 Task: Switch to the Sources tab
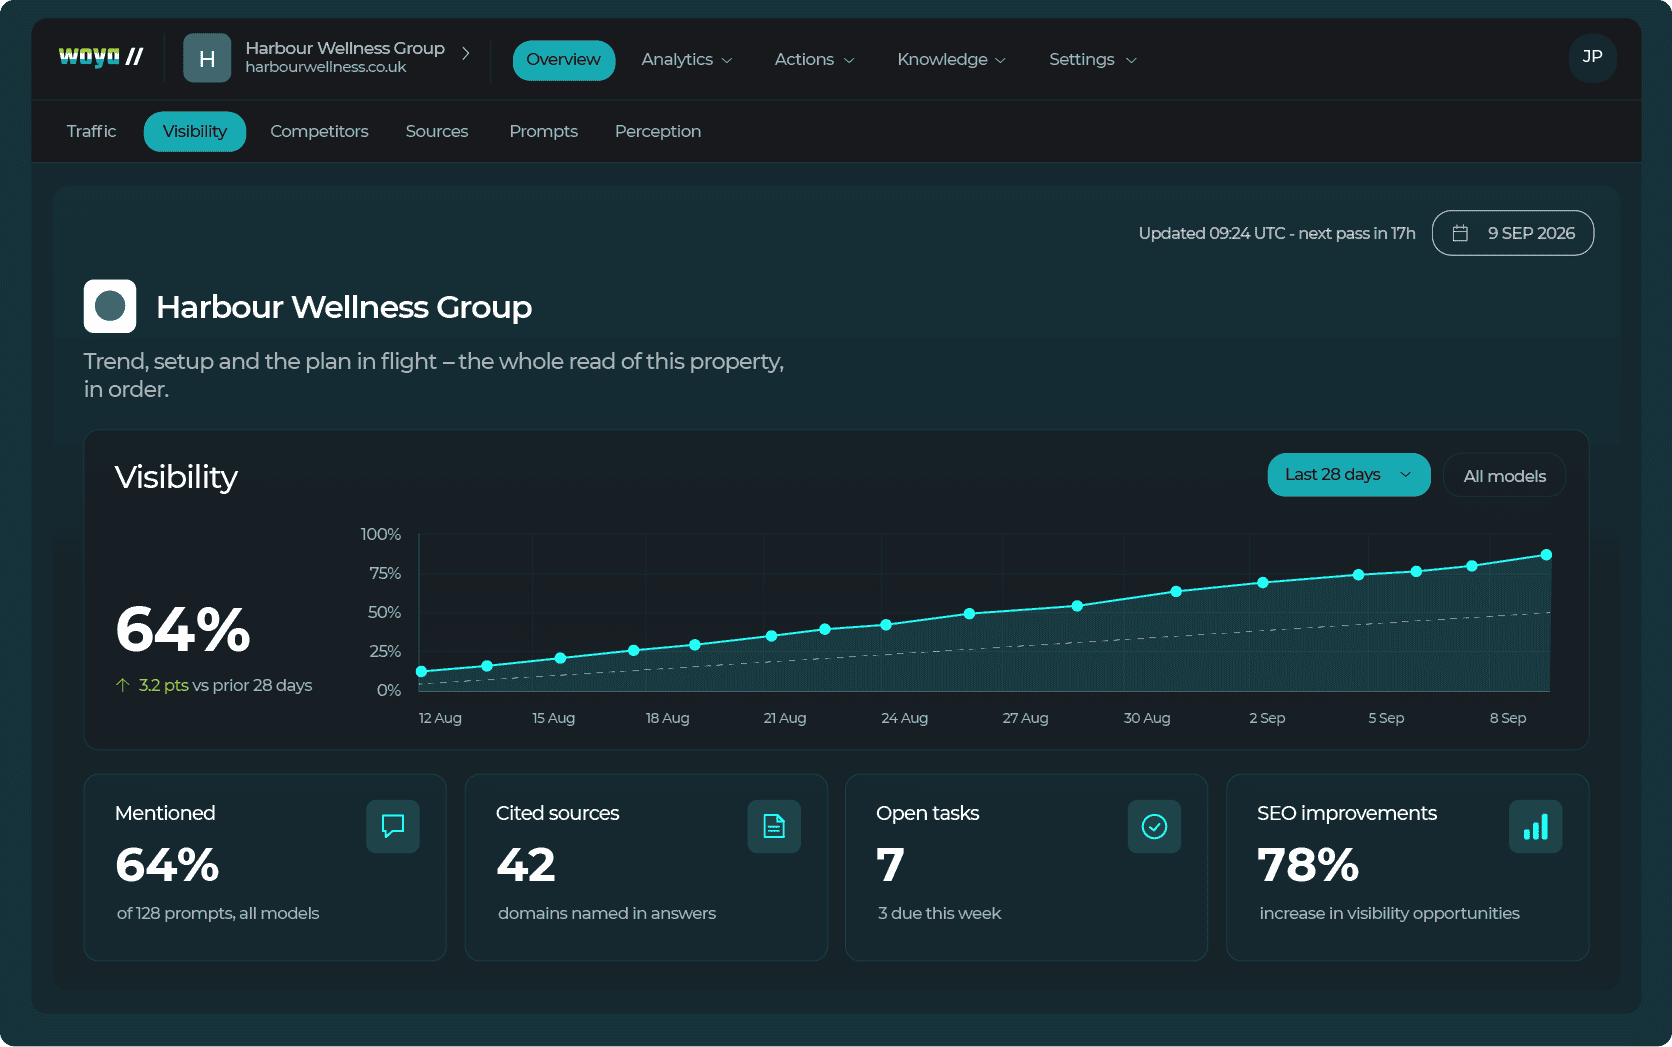[437, 131]
